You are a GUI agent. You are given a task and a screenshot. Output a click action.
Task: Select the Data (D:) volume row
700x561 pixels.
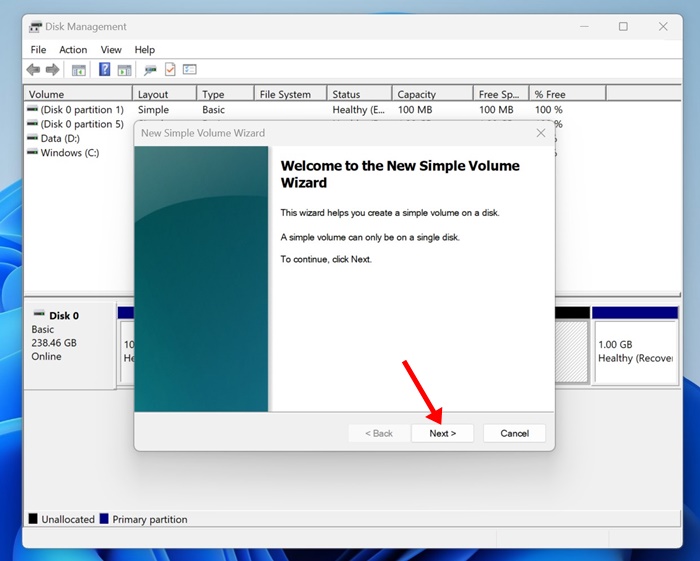54,138
